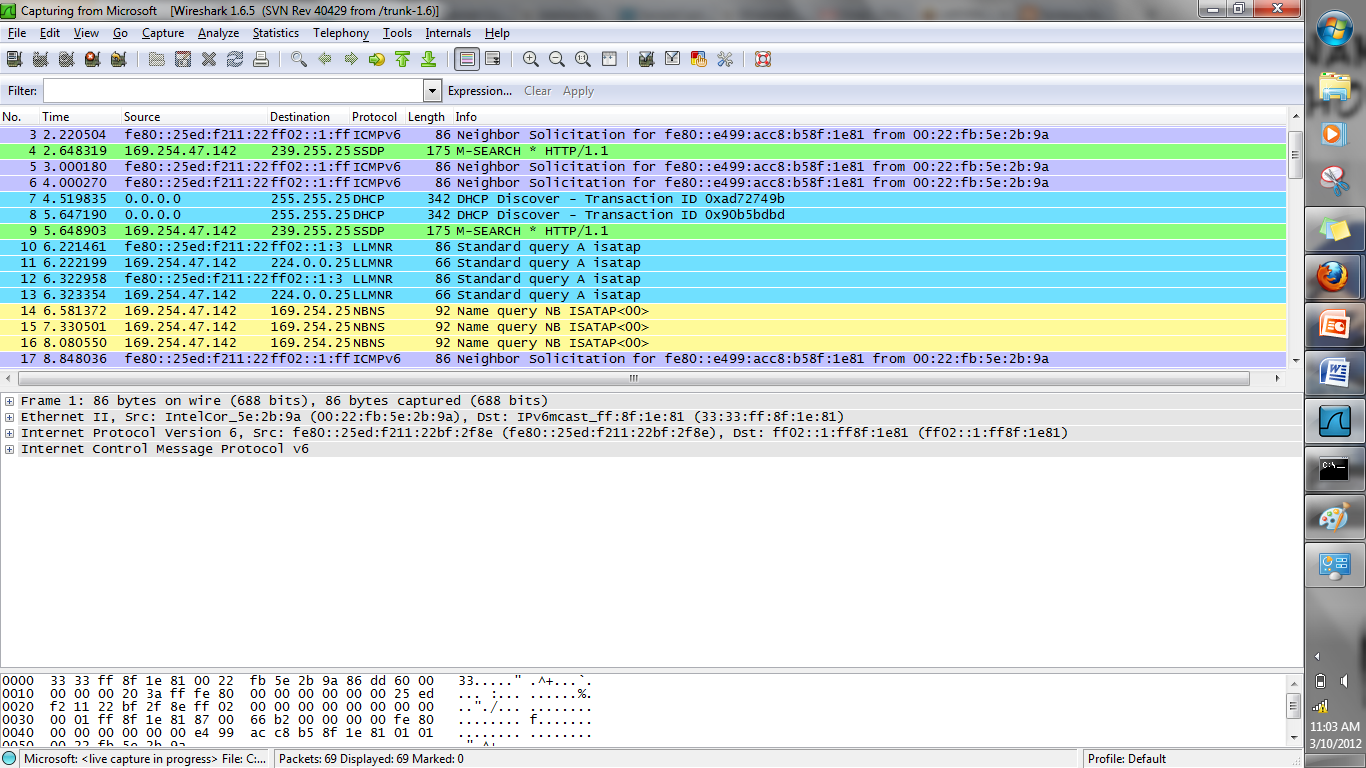The height and width of the screenshot is (768, 1366).
Task: Jump to the first packet
Action: [404, 60]
